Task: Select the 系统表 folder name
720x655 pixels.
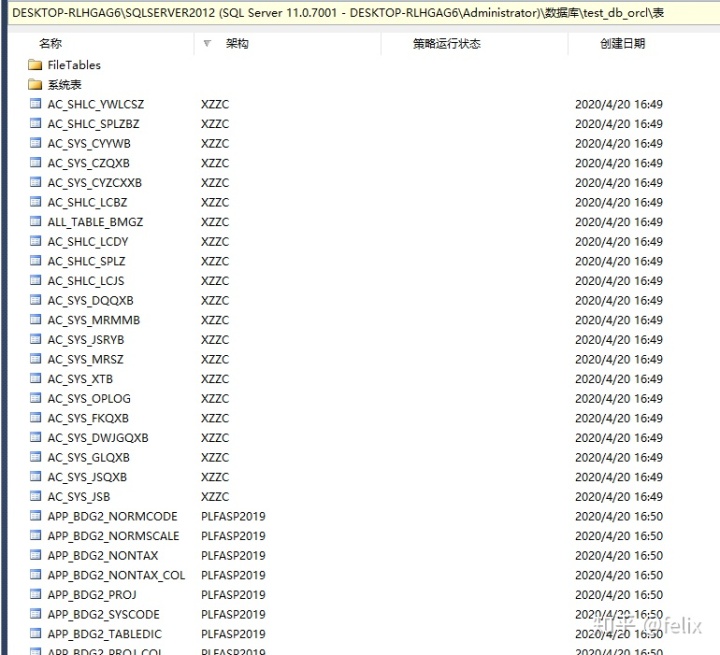Action: pos(65,85)
